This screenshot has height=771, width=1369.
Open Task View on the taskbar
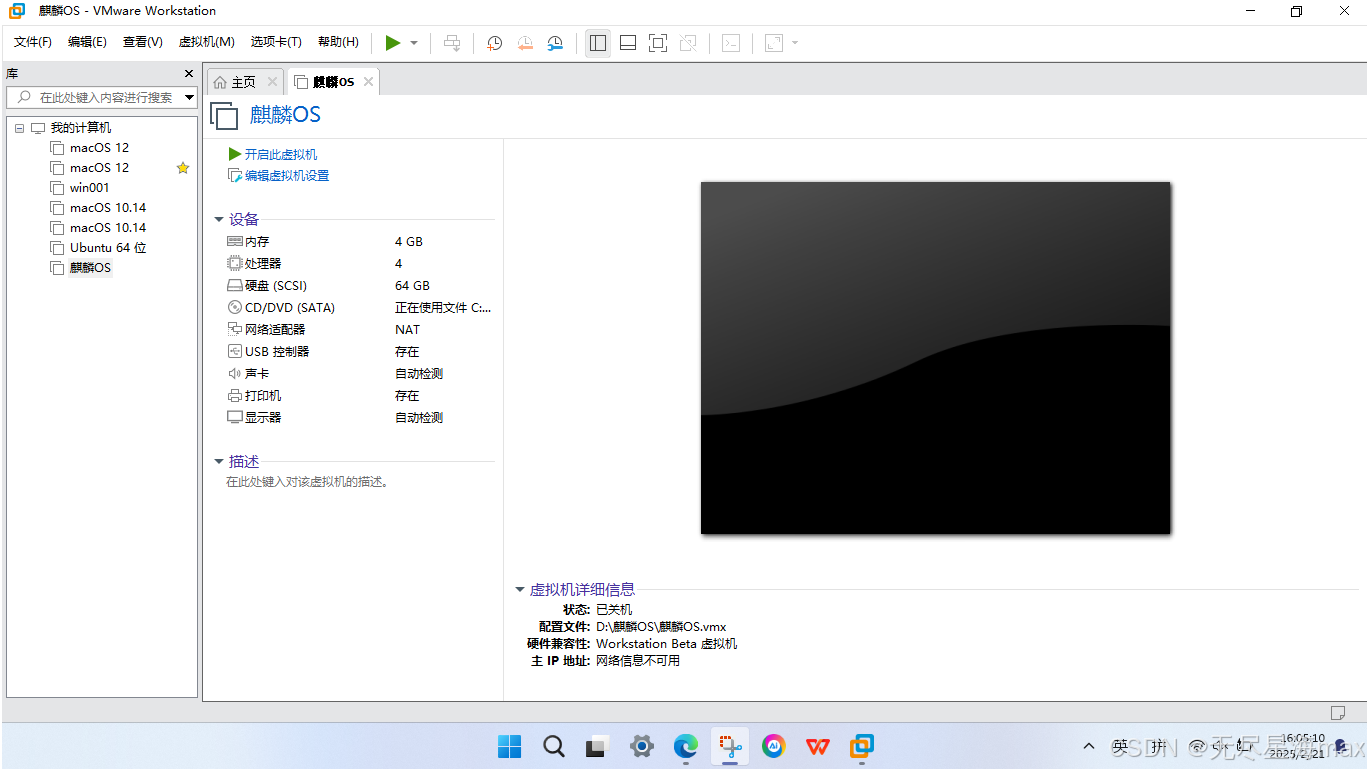coord(598,746)
